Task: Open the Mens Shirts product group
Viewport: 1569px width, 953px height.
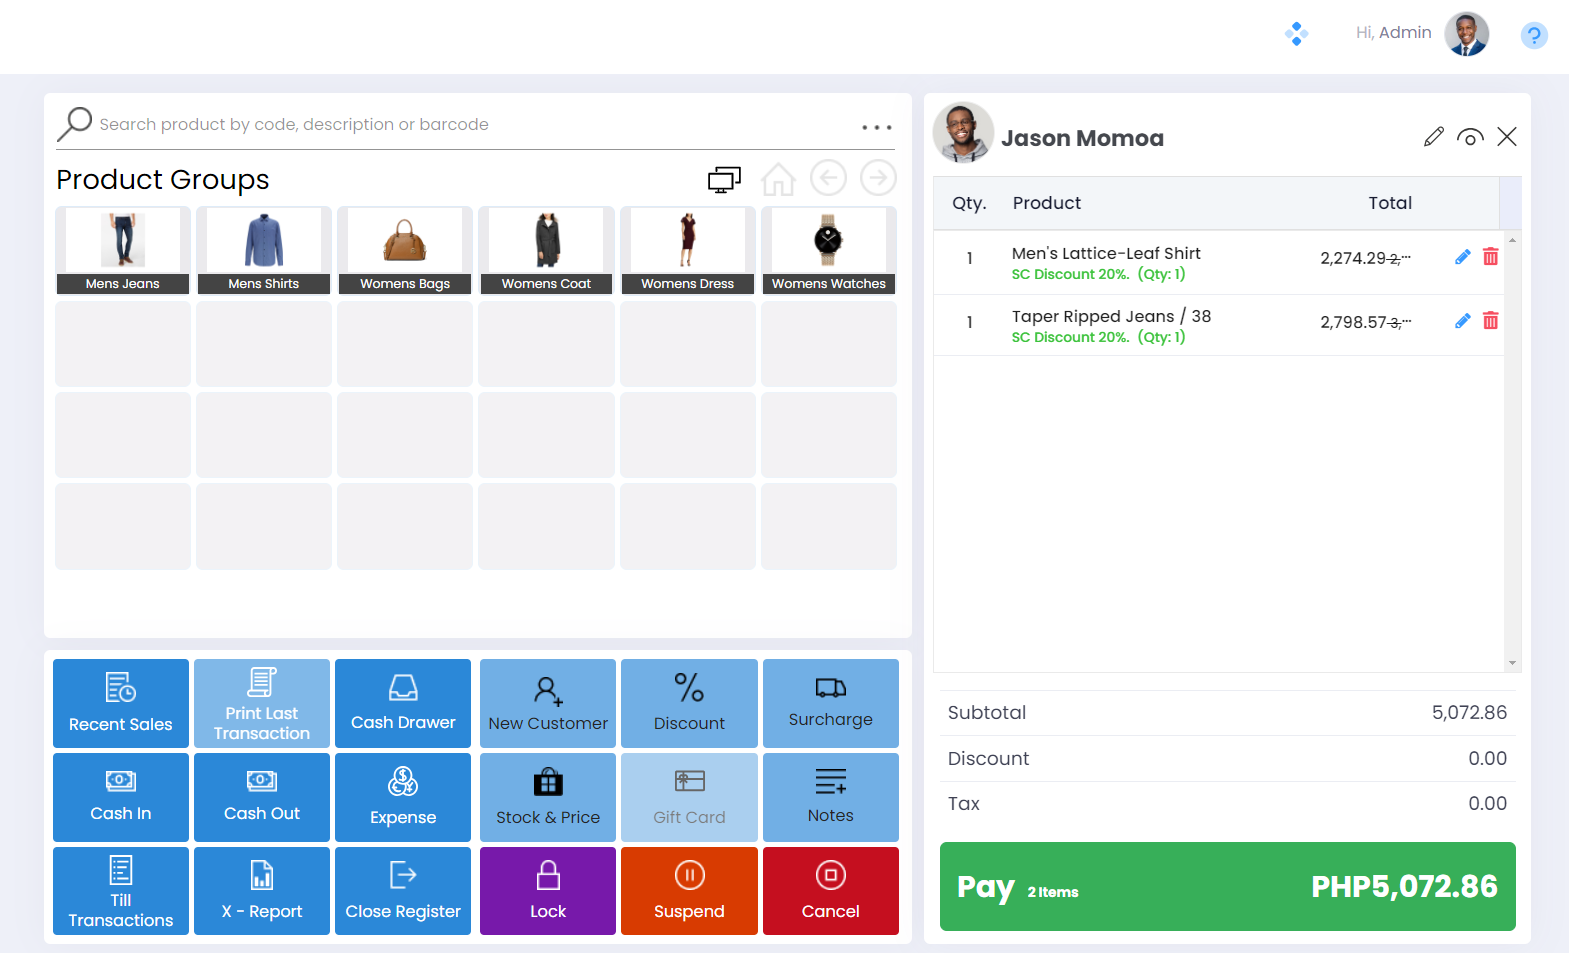Action: tap(263, 250)
